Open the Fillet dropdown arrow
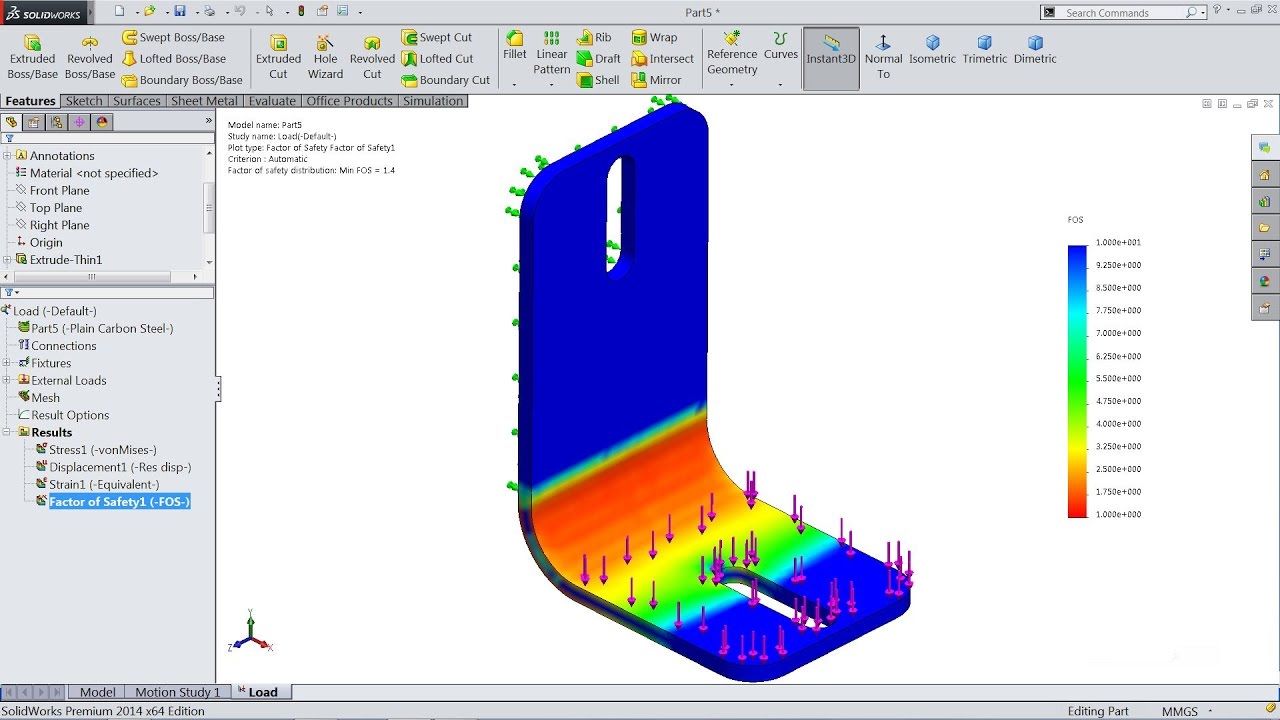The width and height of the screenshot is (1280, 720). tap(515, 85)
